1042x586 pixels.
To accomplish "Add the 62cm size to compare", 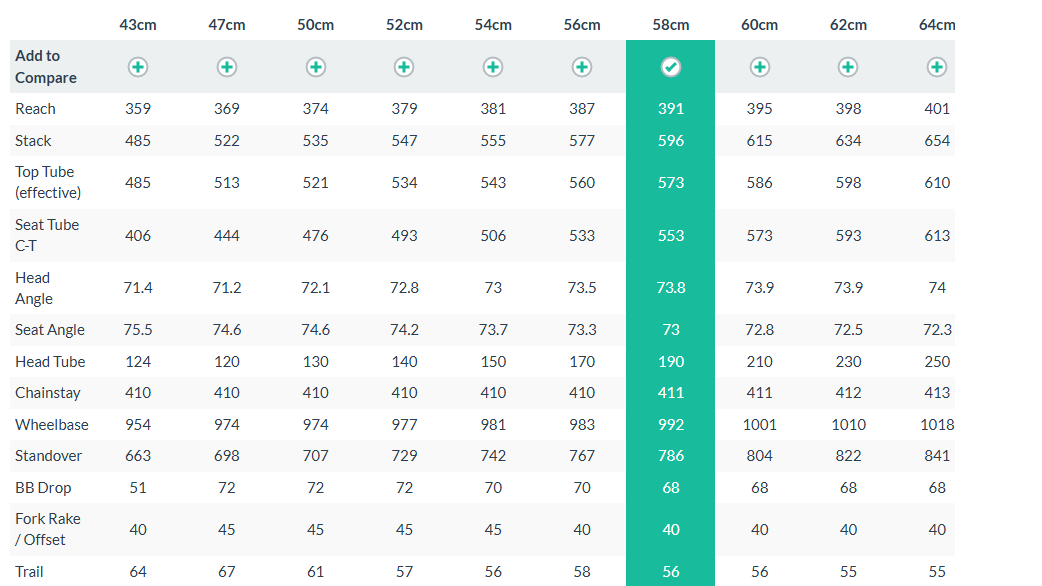I will [848, 67].
